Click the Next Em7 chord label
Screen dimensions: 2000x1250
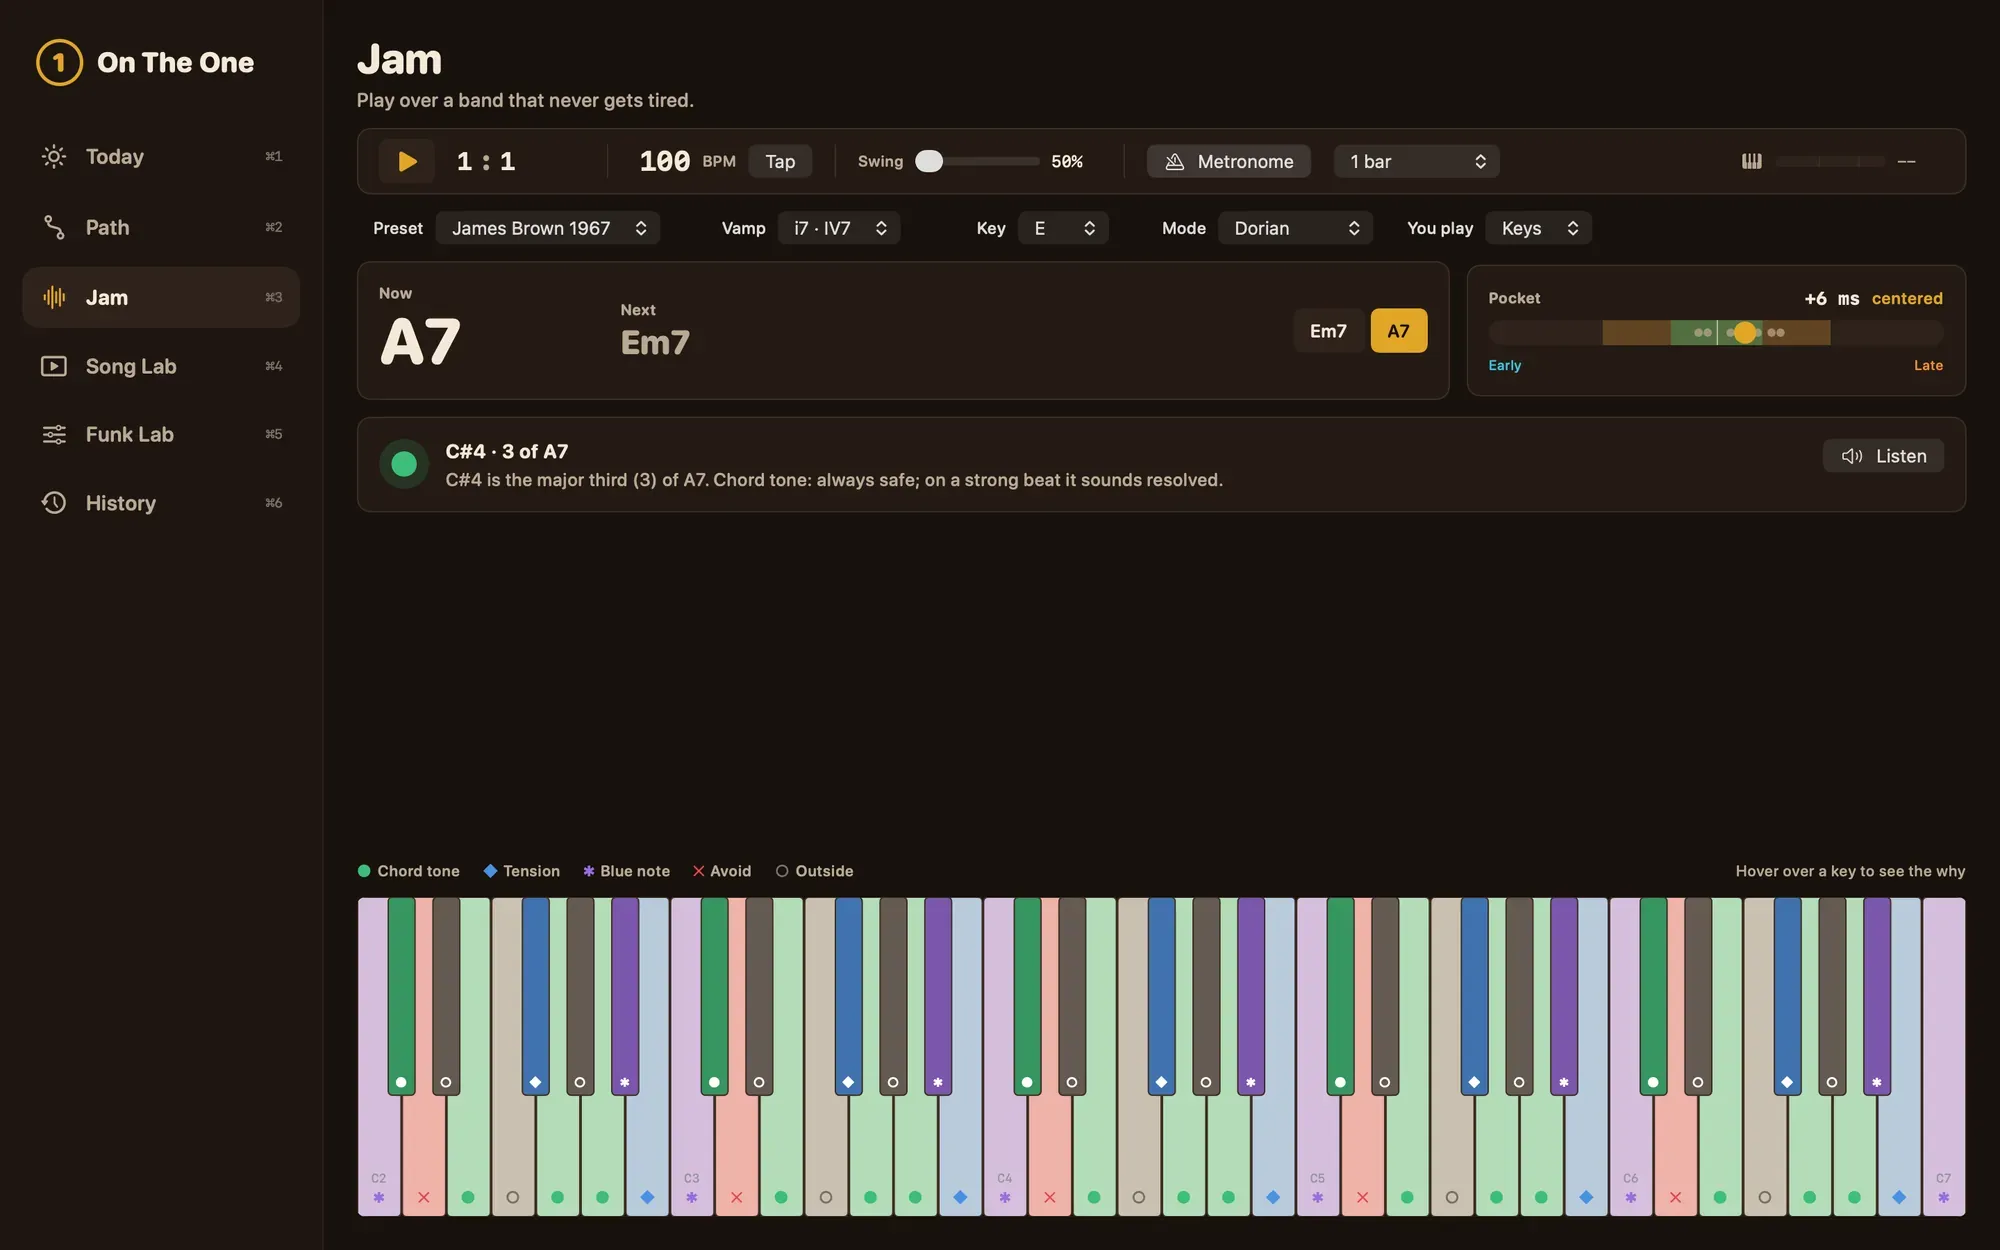click(x=655, y=343)
